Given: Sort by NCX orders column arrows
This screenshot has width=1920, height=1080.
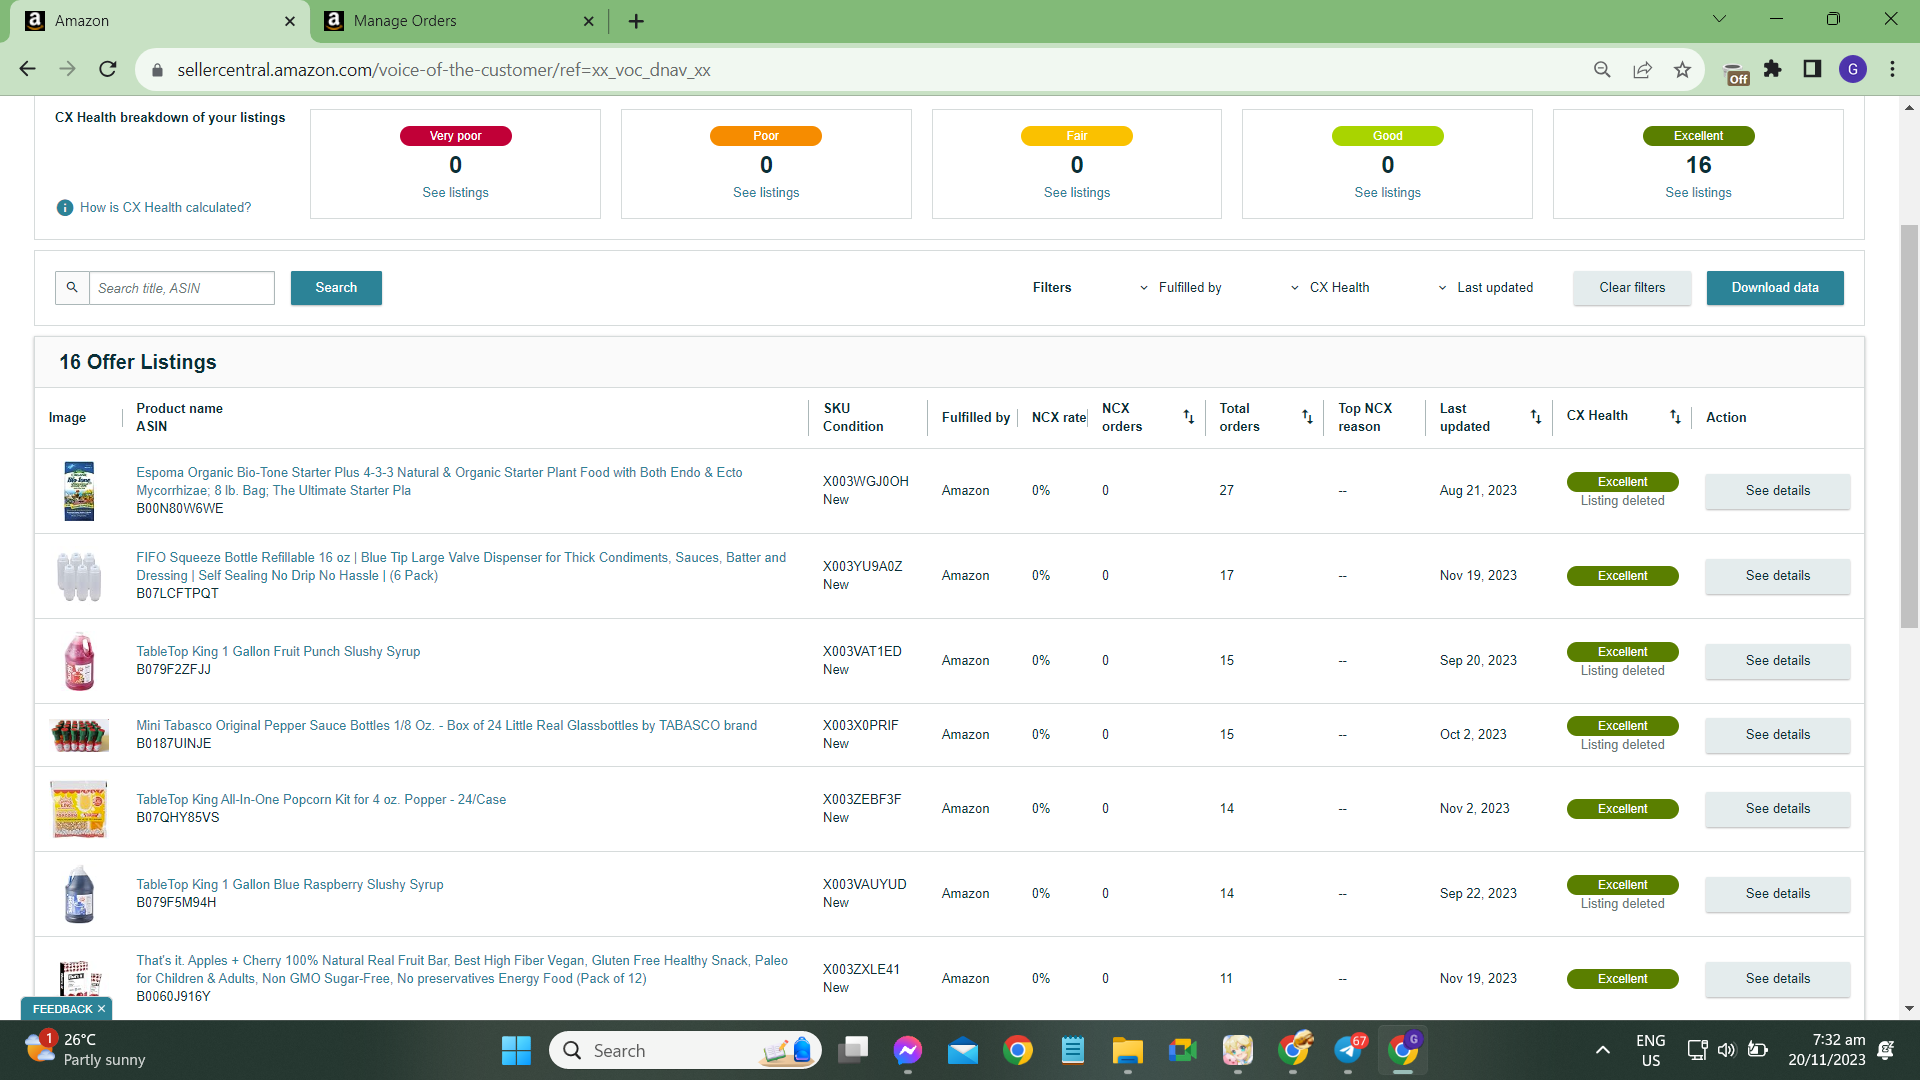Looking at the screenshot, I should [1189, 417].
